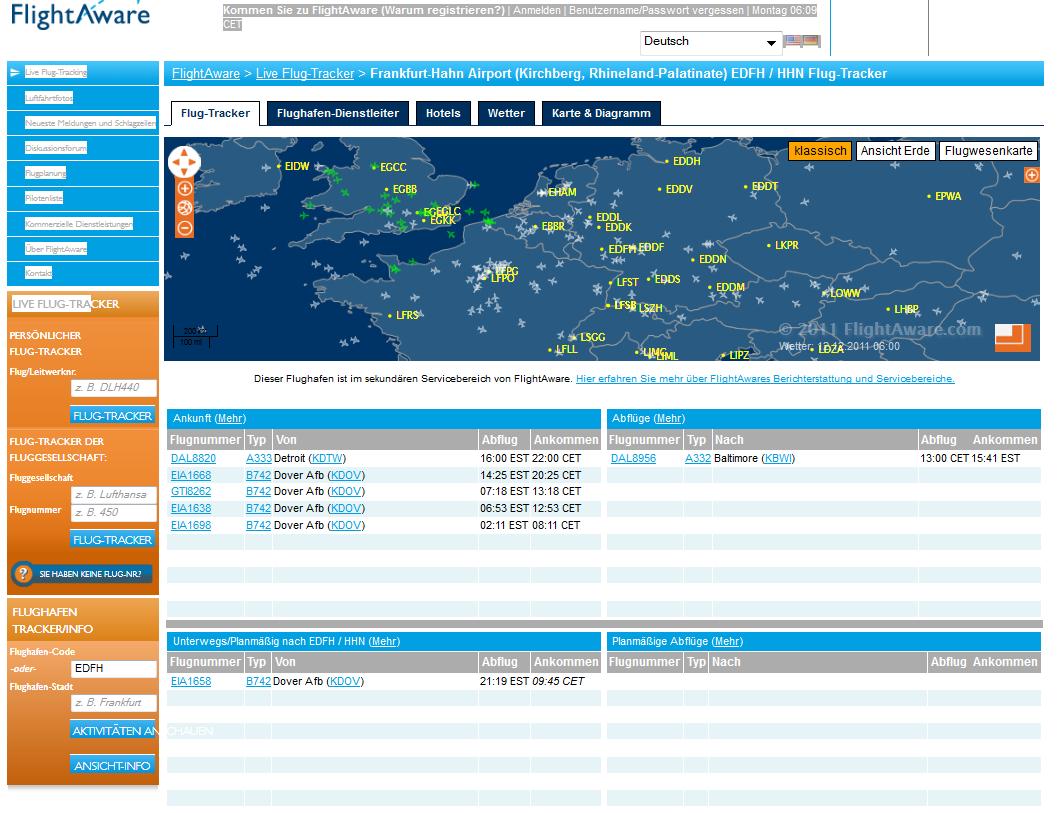Click the AKTIVITÄTEN ANSCHAUEN button
Viewport: 1060px width, 813px height.
(x=113, y=731)
